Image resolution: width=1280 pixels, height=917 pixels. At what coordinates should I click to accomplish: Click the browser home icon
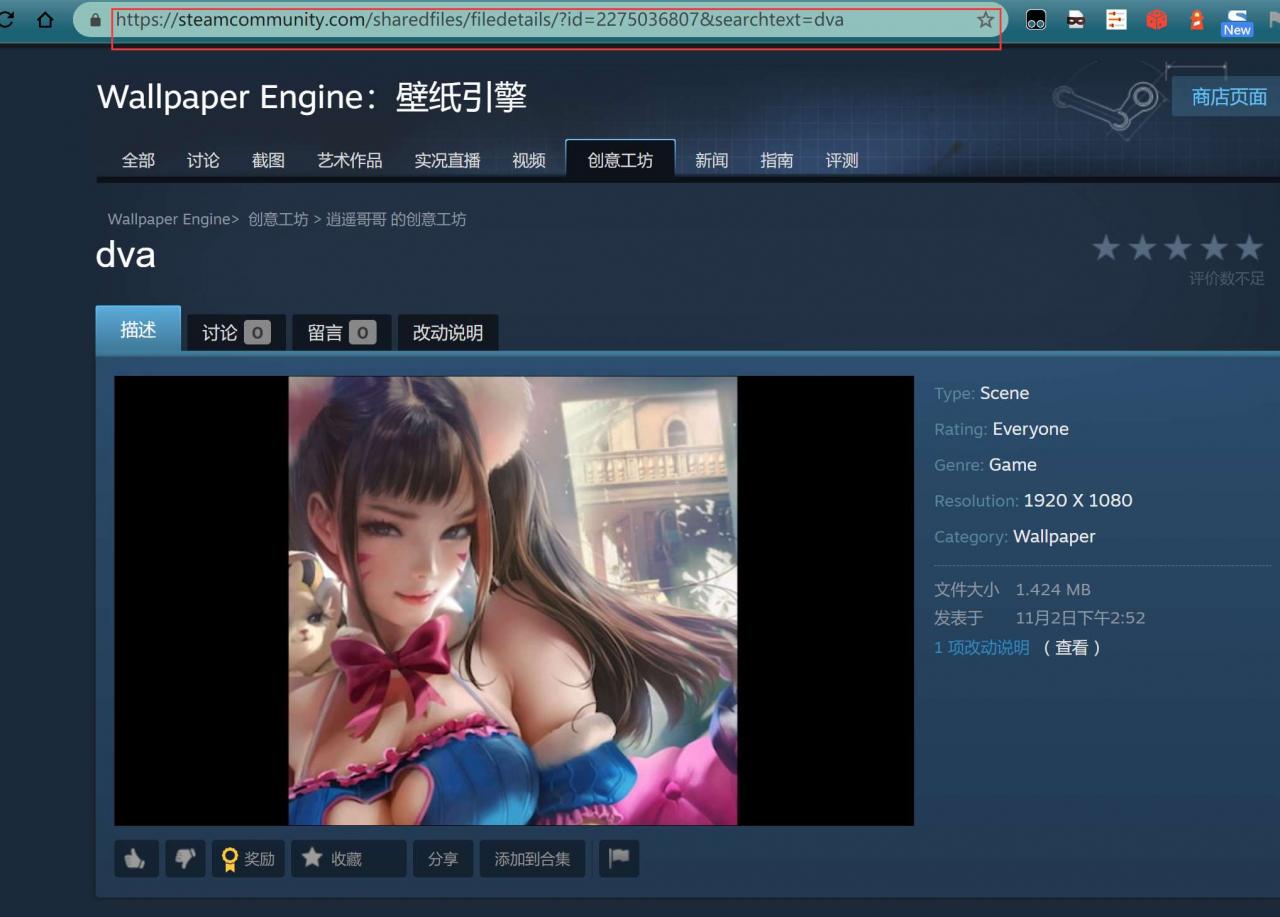point(45,19)
